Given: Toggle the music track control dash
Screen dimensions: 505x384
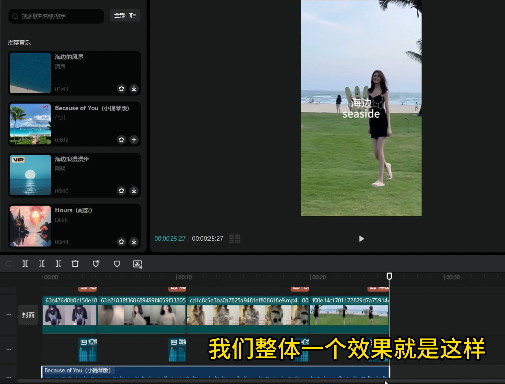Looking at the screenshot, I should tap(9, 377).
